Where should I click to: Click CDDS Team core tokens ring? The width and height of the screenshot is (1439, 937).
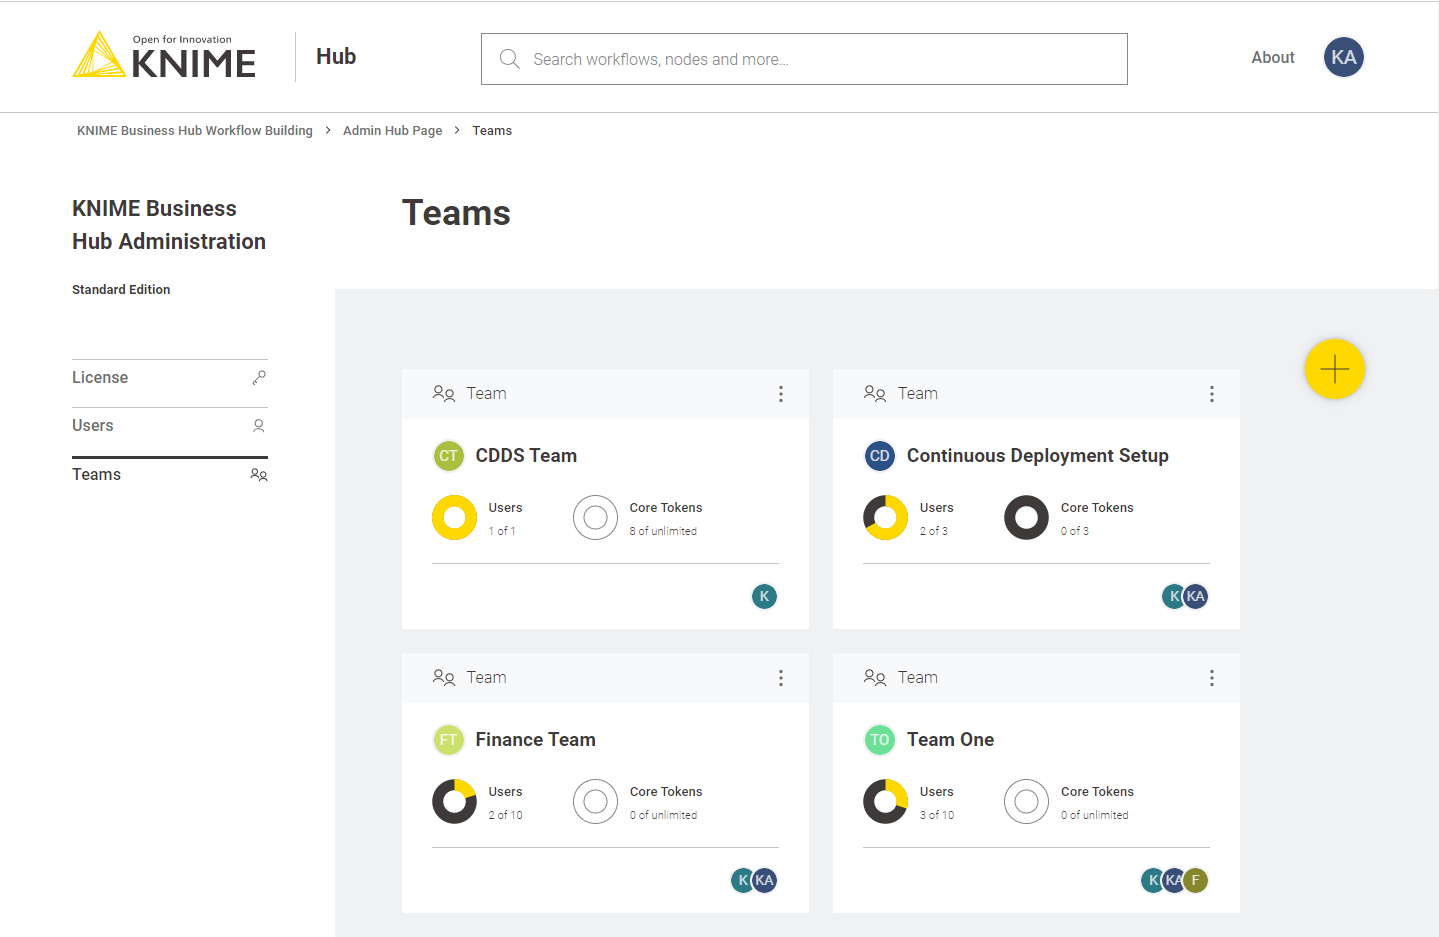(x=595, y=518)
